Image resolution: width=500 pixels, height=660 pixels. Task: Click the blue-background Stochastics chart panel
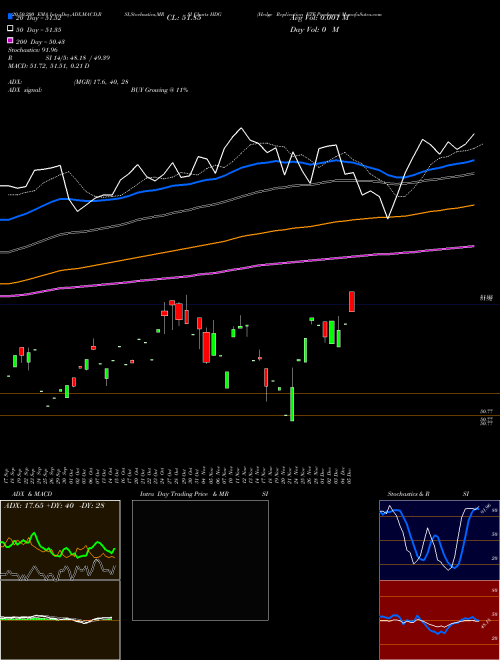pos(439,540)
